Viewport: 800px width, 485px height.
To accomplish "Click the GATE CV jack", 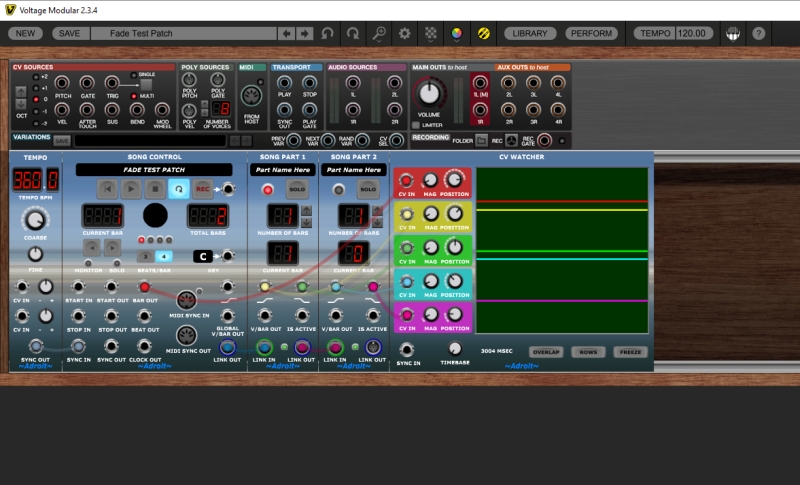I will (x=87, y=83).
